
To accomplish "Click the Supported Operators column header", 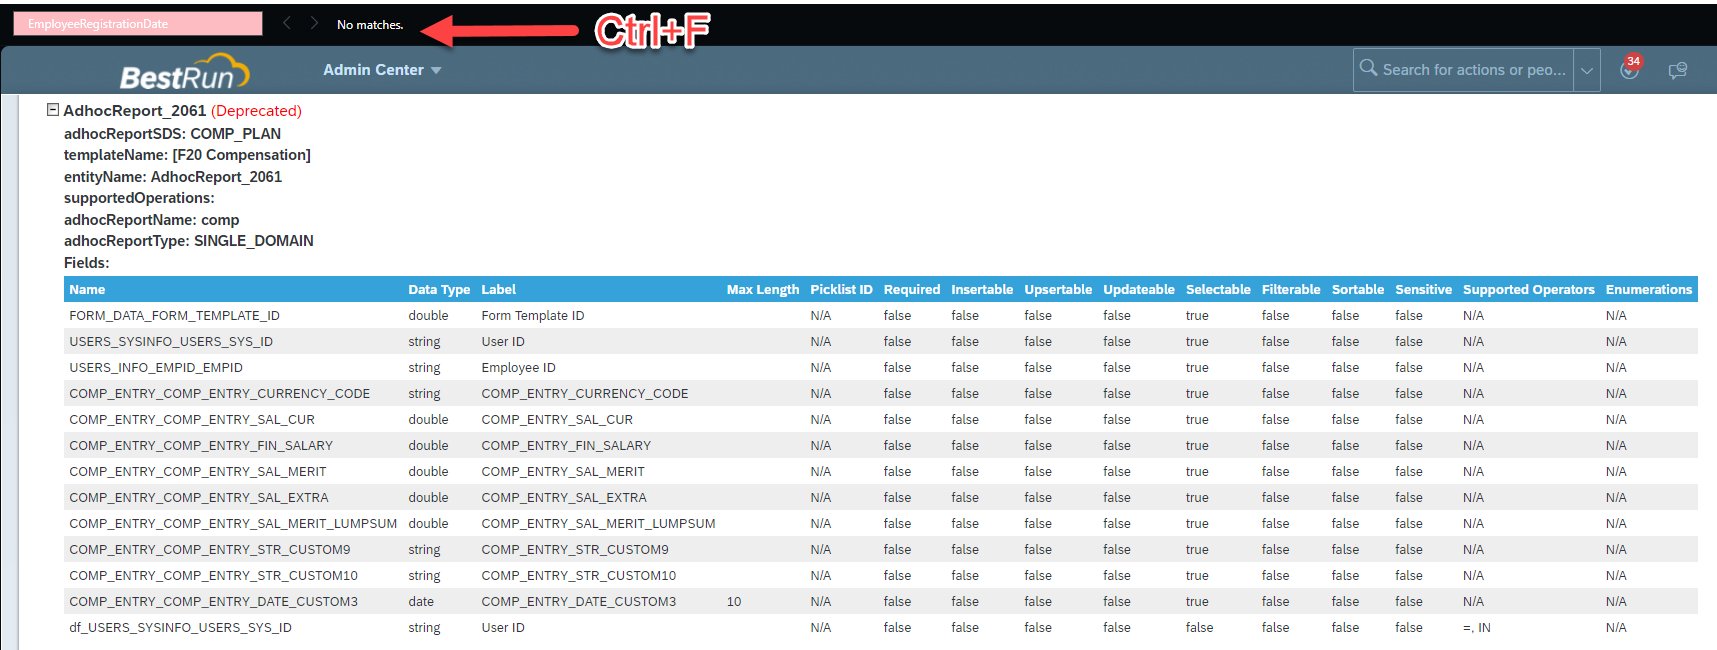I will click(1529, 289).
